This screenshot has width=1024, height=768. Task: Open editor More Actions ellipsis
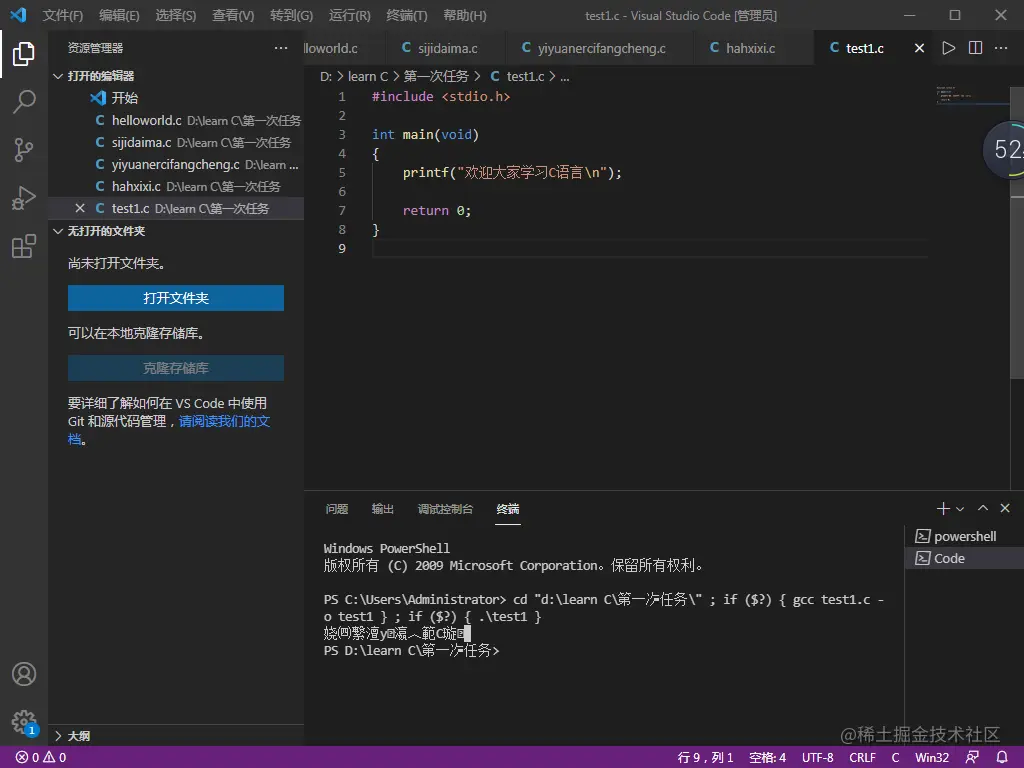tap(1000, 48)
